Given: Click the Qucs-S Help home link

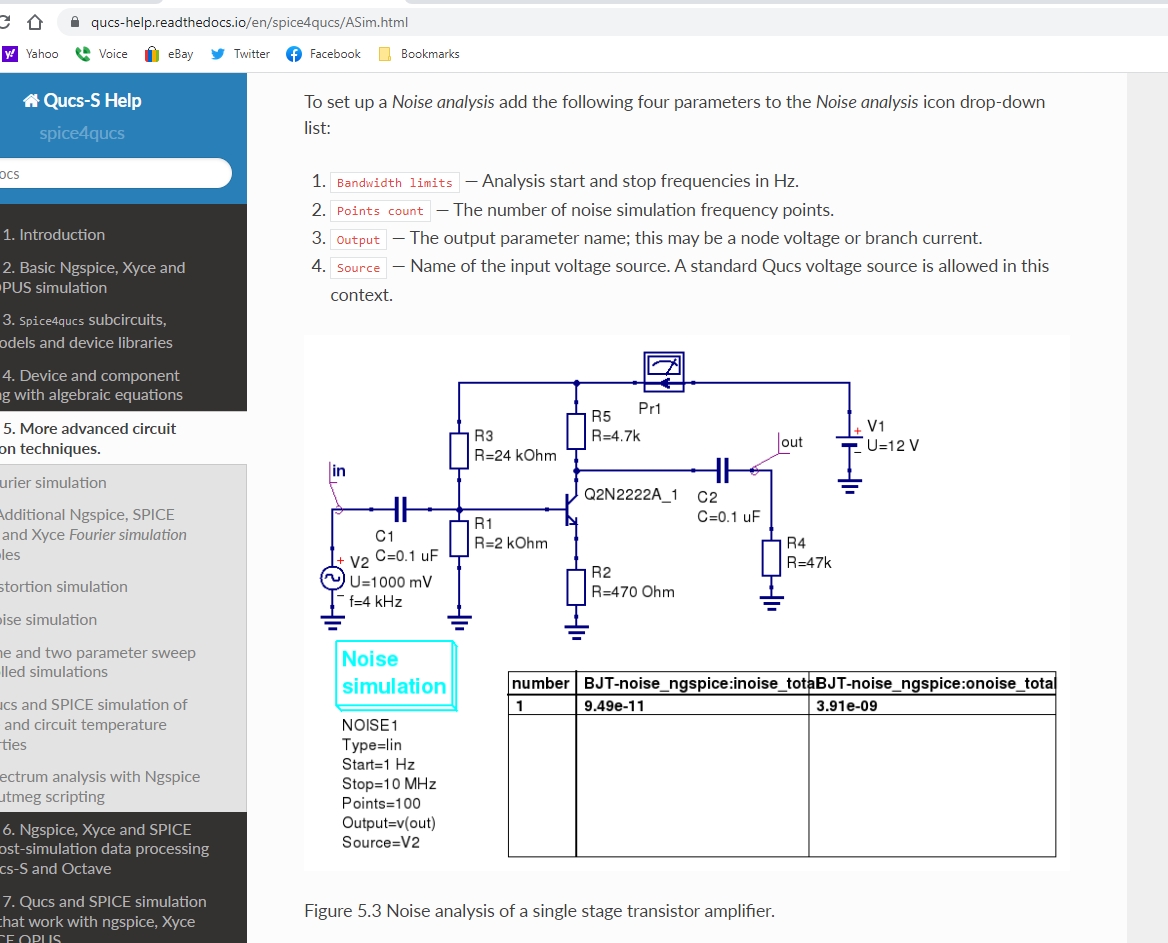Looking at the screenshot, I should [x=82, y=101].
